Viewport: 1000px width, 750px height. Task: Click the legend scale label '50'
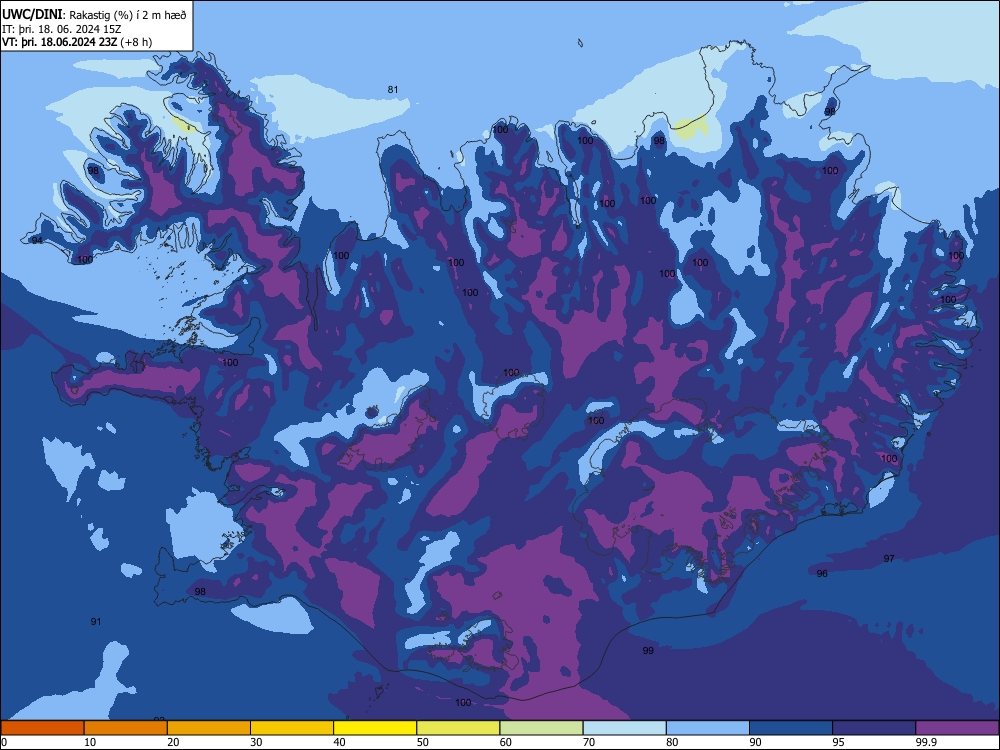pos(423,742)
